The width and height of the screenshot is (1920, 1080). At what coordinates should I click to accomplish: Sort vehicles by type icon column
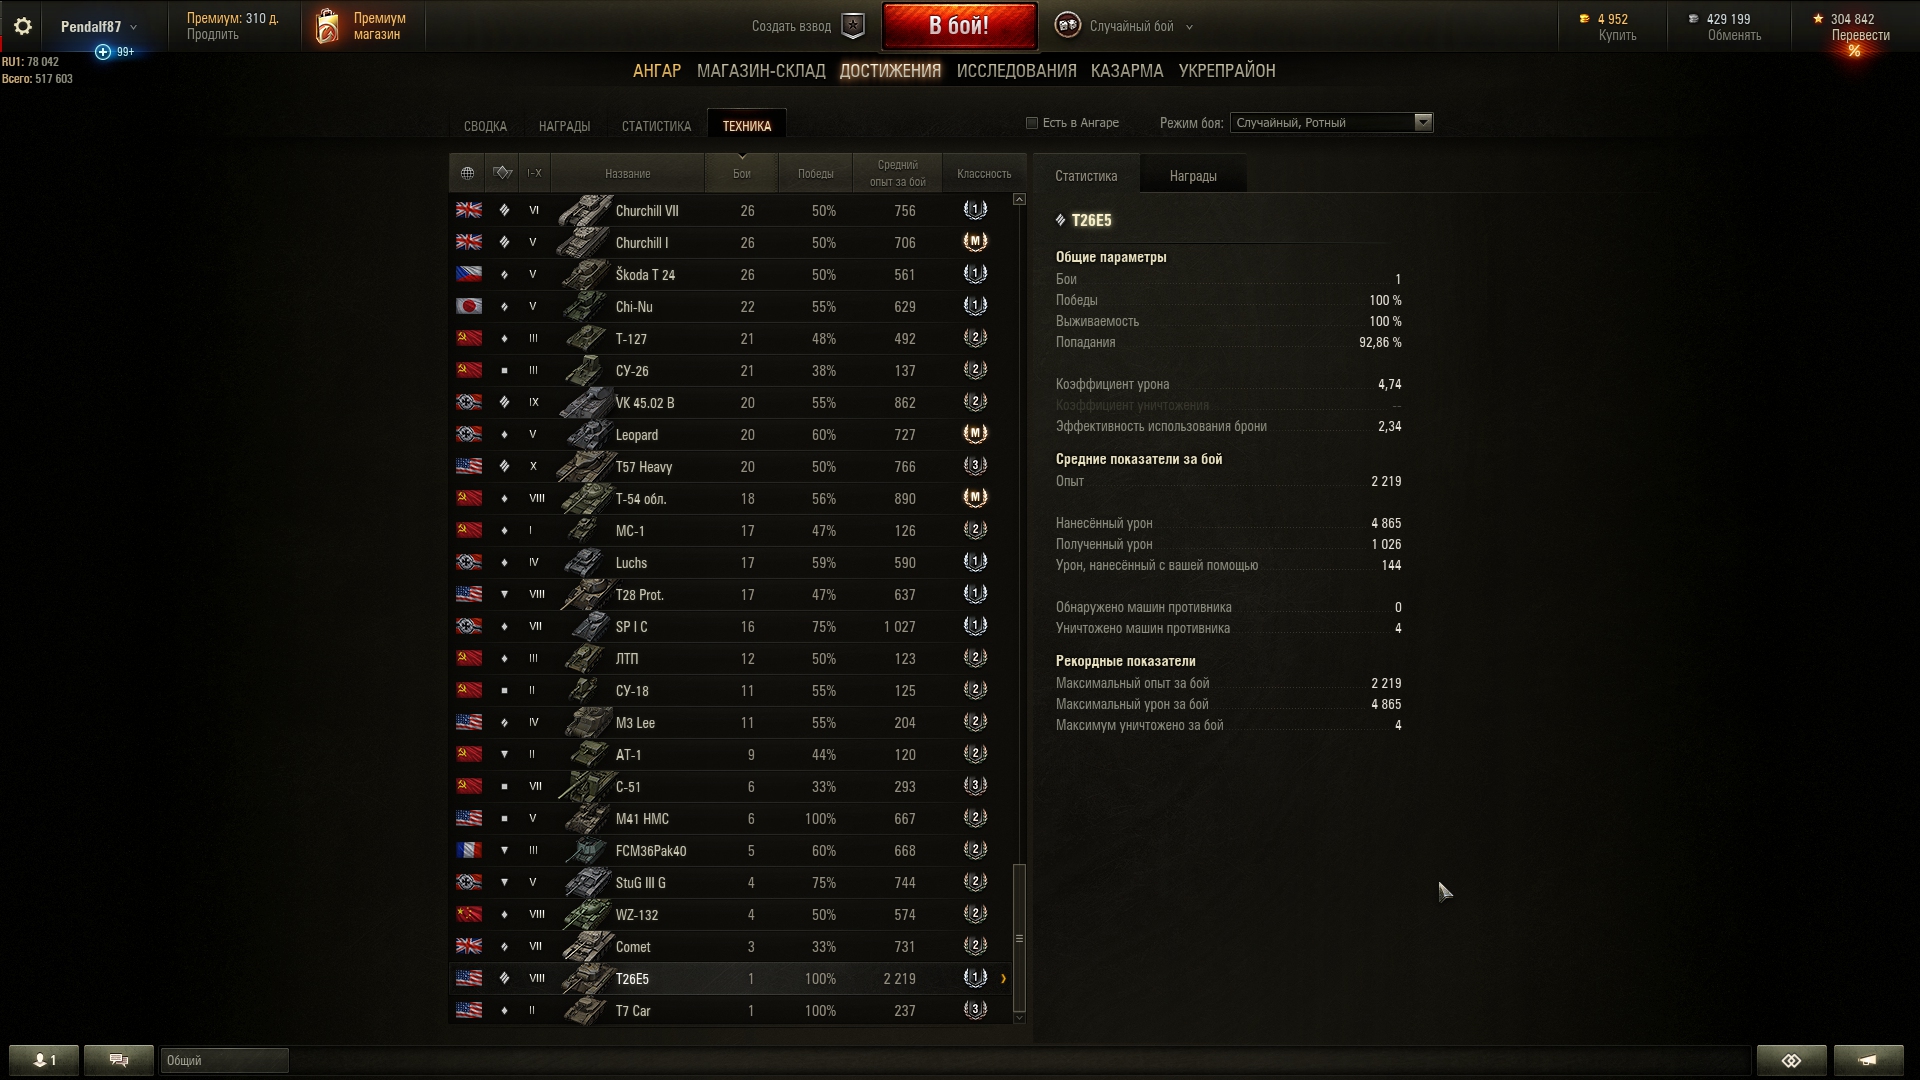503,173
